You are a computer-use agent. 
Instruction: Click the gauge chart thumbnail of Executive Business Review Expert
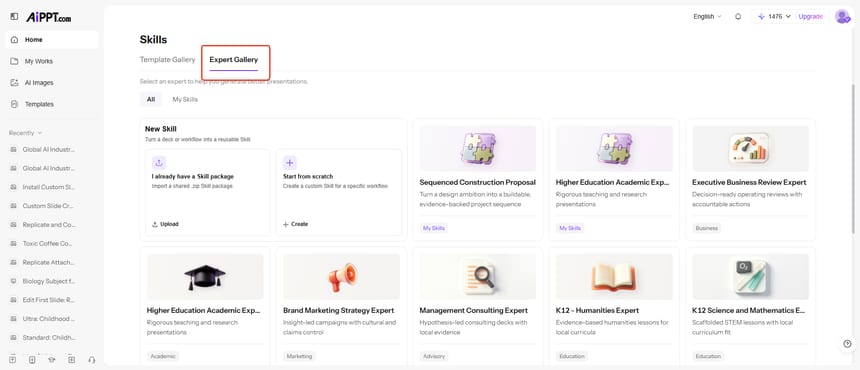tap(750, 148)
